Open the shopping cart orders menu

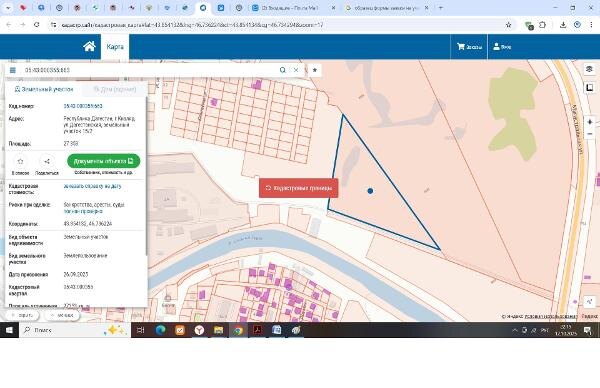pyautogui.click(x=469, y=47)
